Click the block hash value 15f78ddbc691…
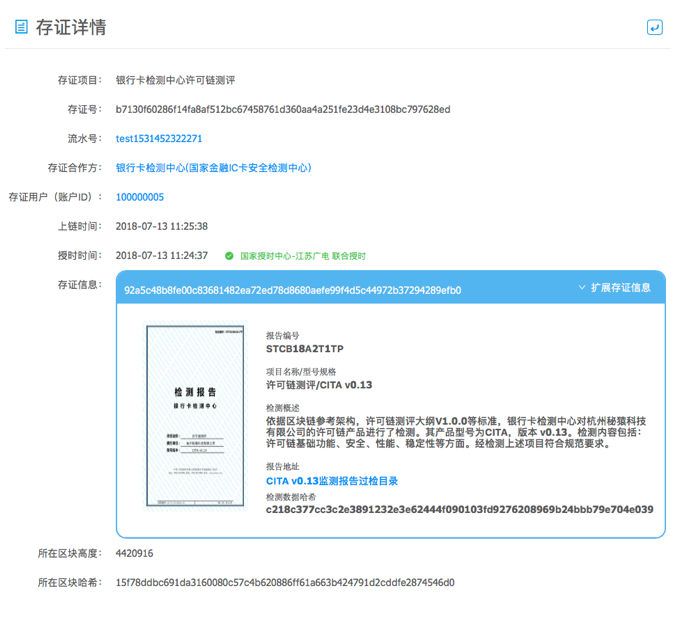This screenshot has width=678, height=621. (x=285, y=582)
